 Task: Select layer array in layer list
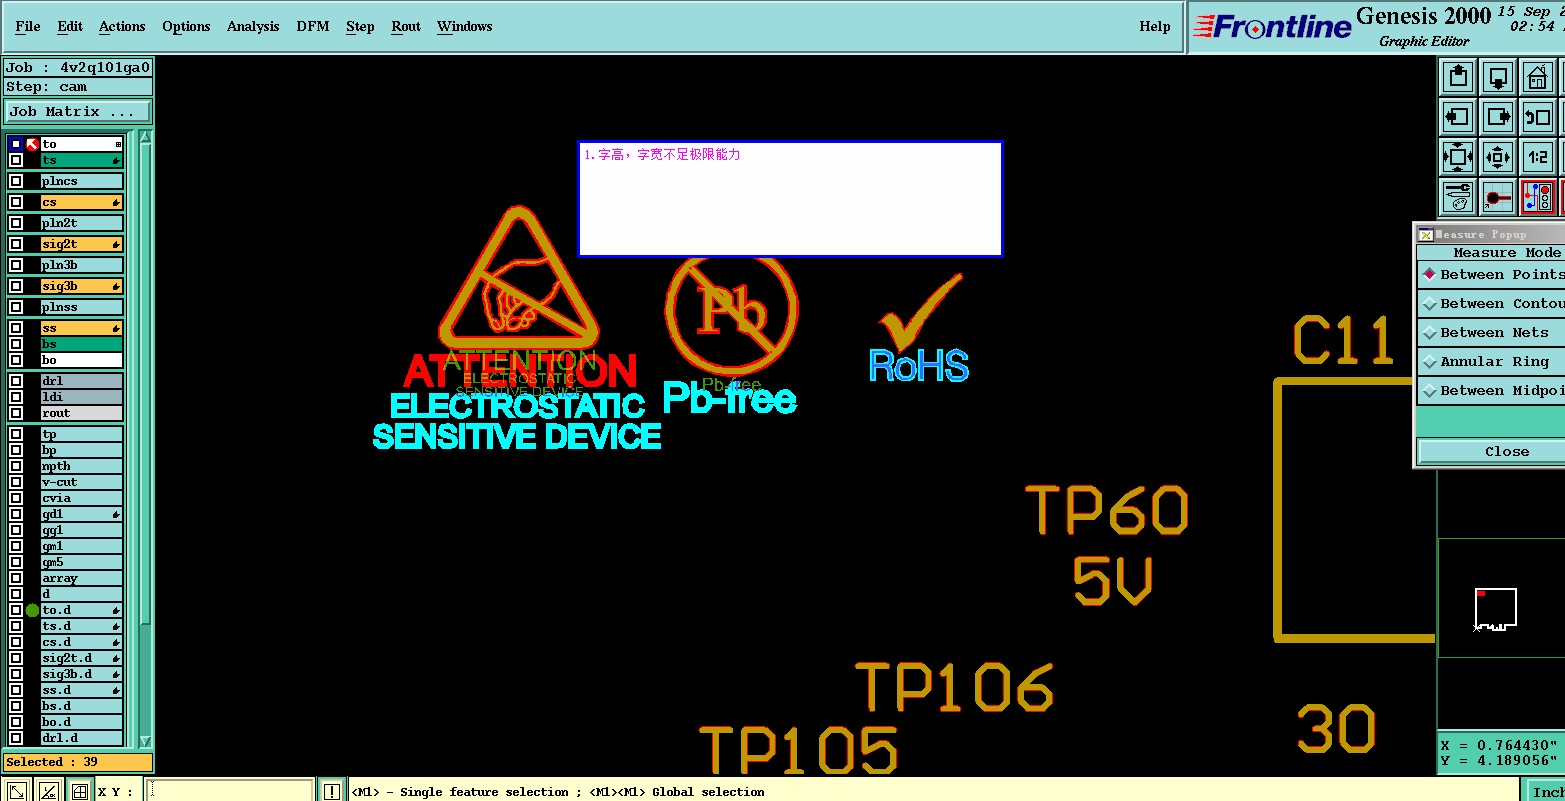pyautogui.click(x=81, y=578)
